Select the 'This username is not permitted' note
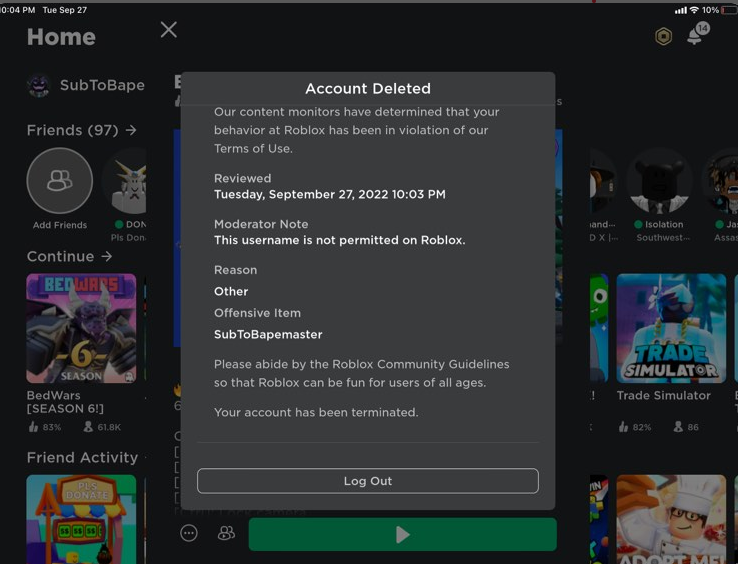738x564 pixels. click(x=339, y=240)
